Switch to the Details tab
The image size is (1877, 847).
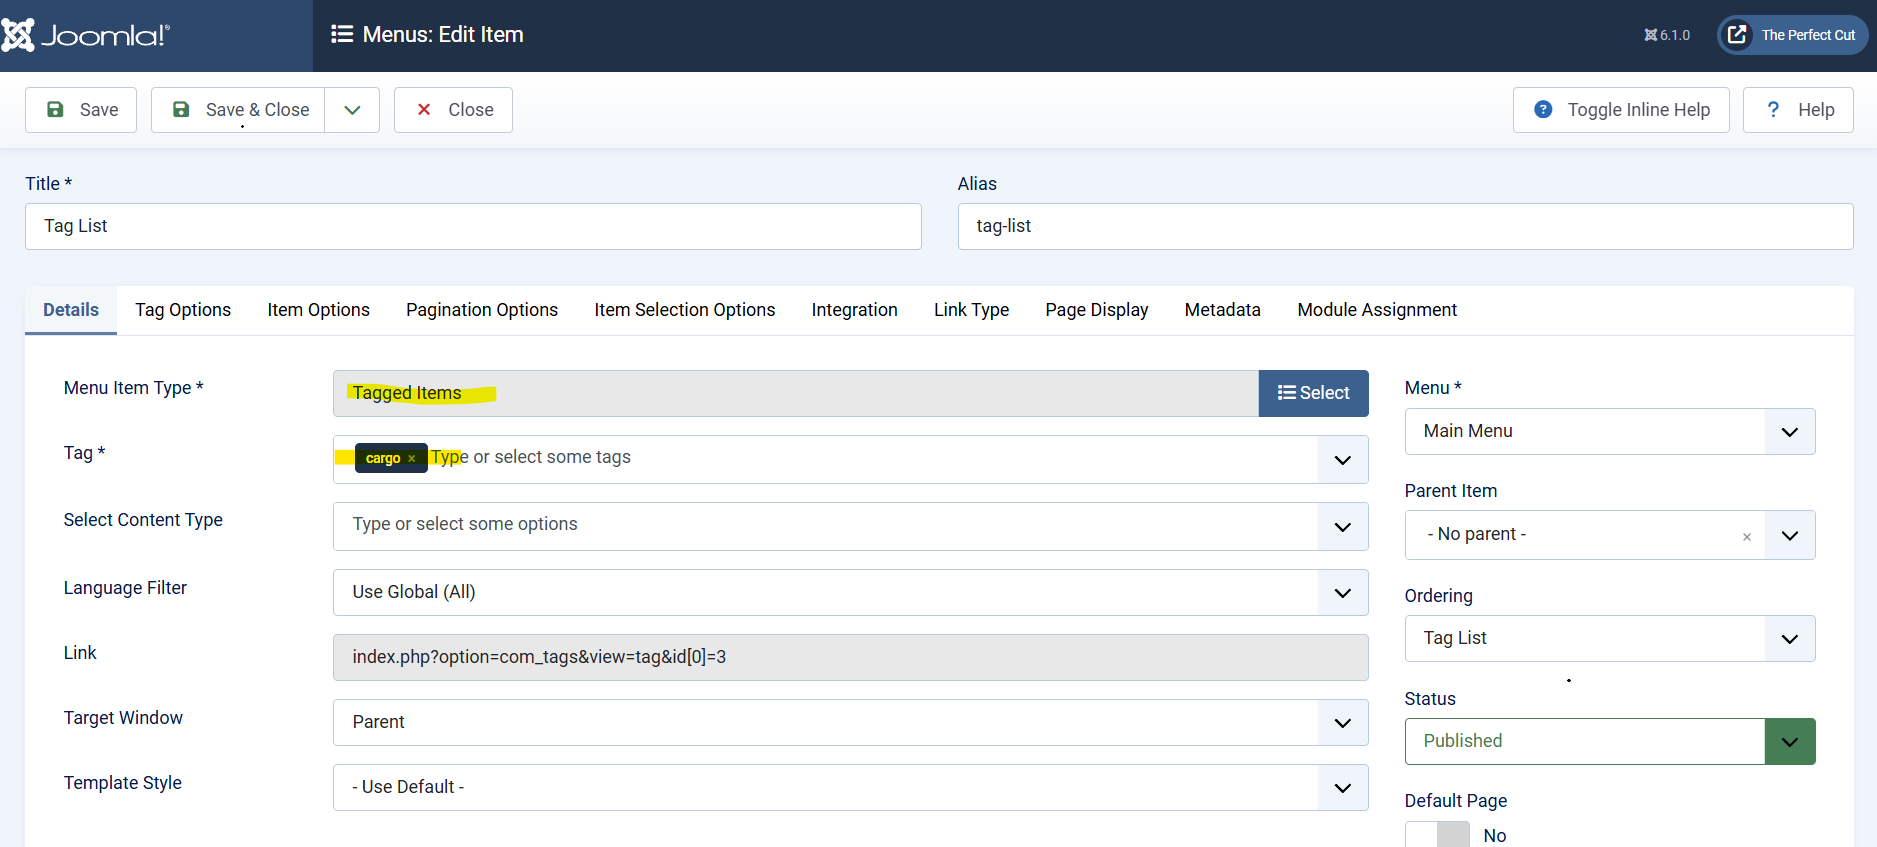tap(71, 310)
